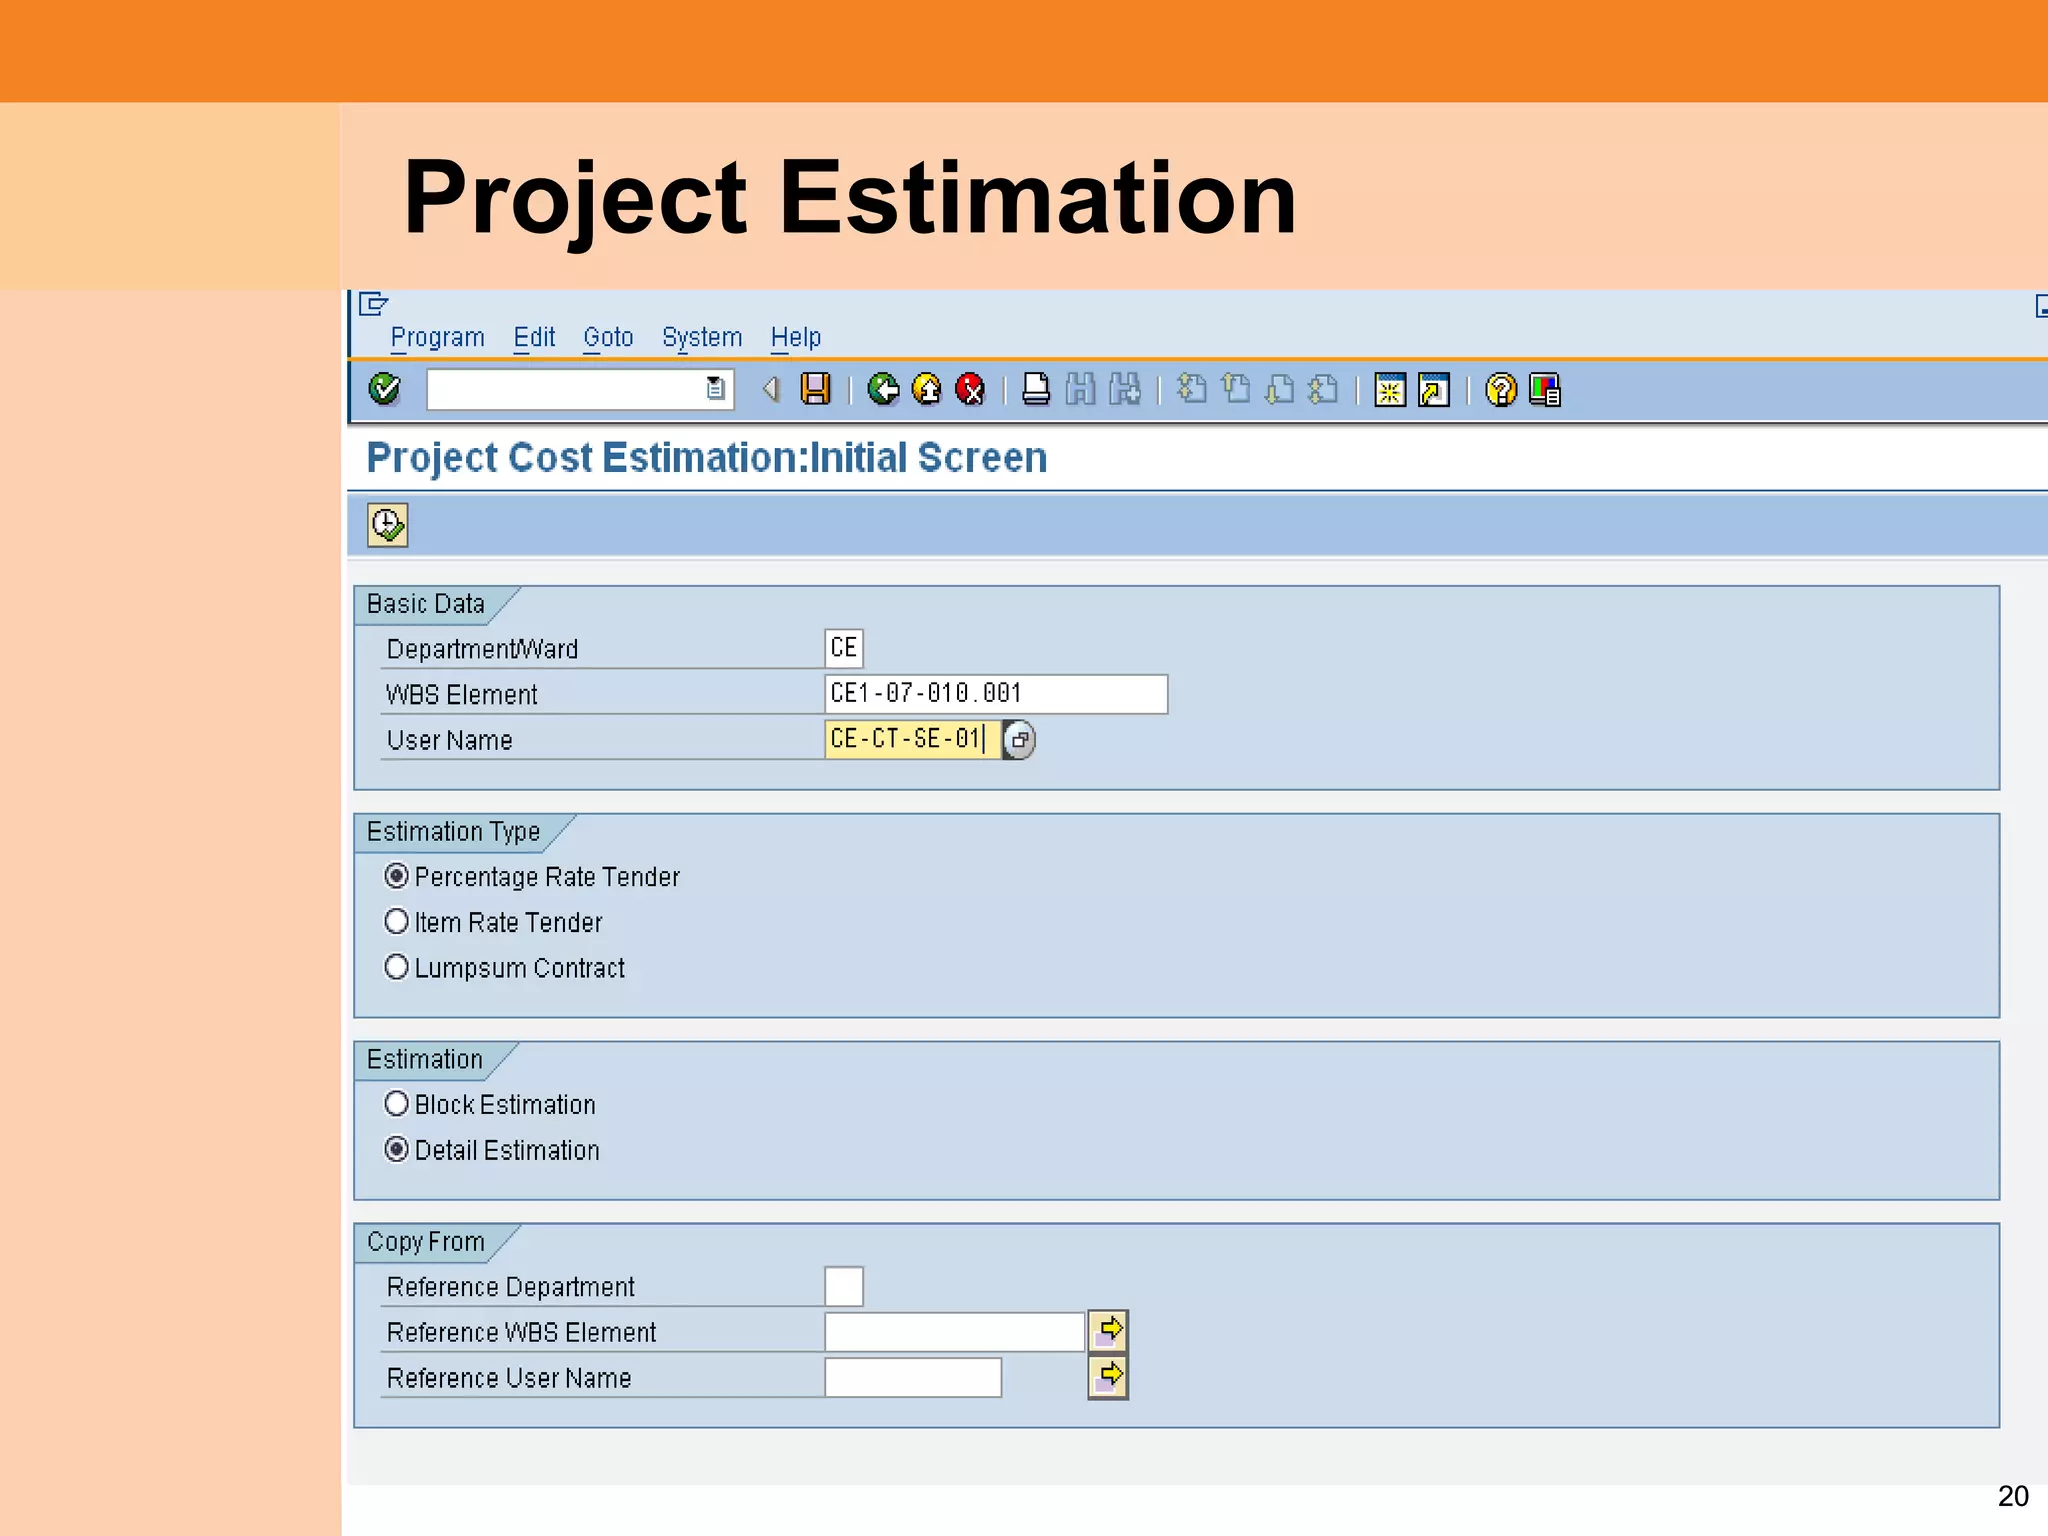Click the Execute clock icon
The width and height of the screenshot is (2048, 1536).
(x=388, y=525)
